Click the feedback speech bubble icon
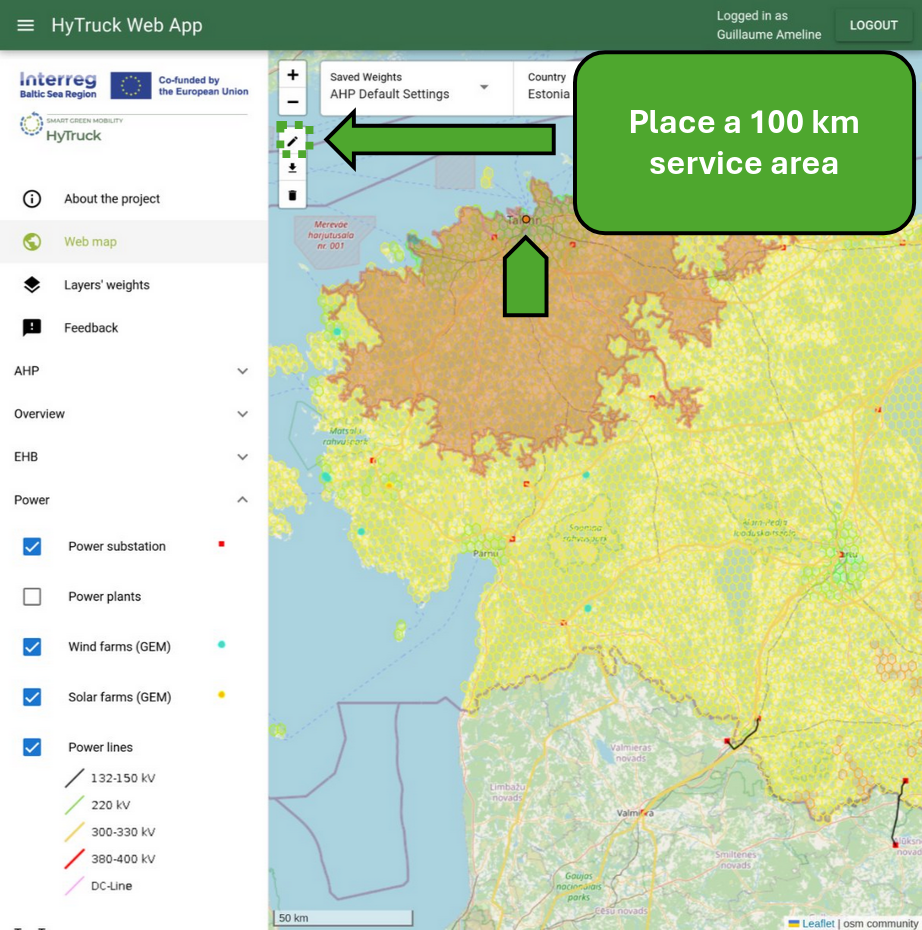Viewport: 922px width, 930px height. [x=32, y=327]
